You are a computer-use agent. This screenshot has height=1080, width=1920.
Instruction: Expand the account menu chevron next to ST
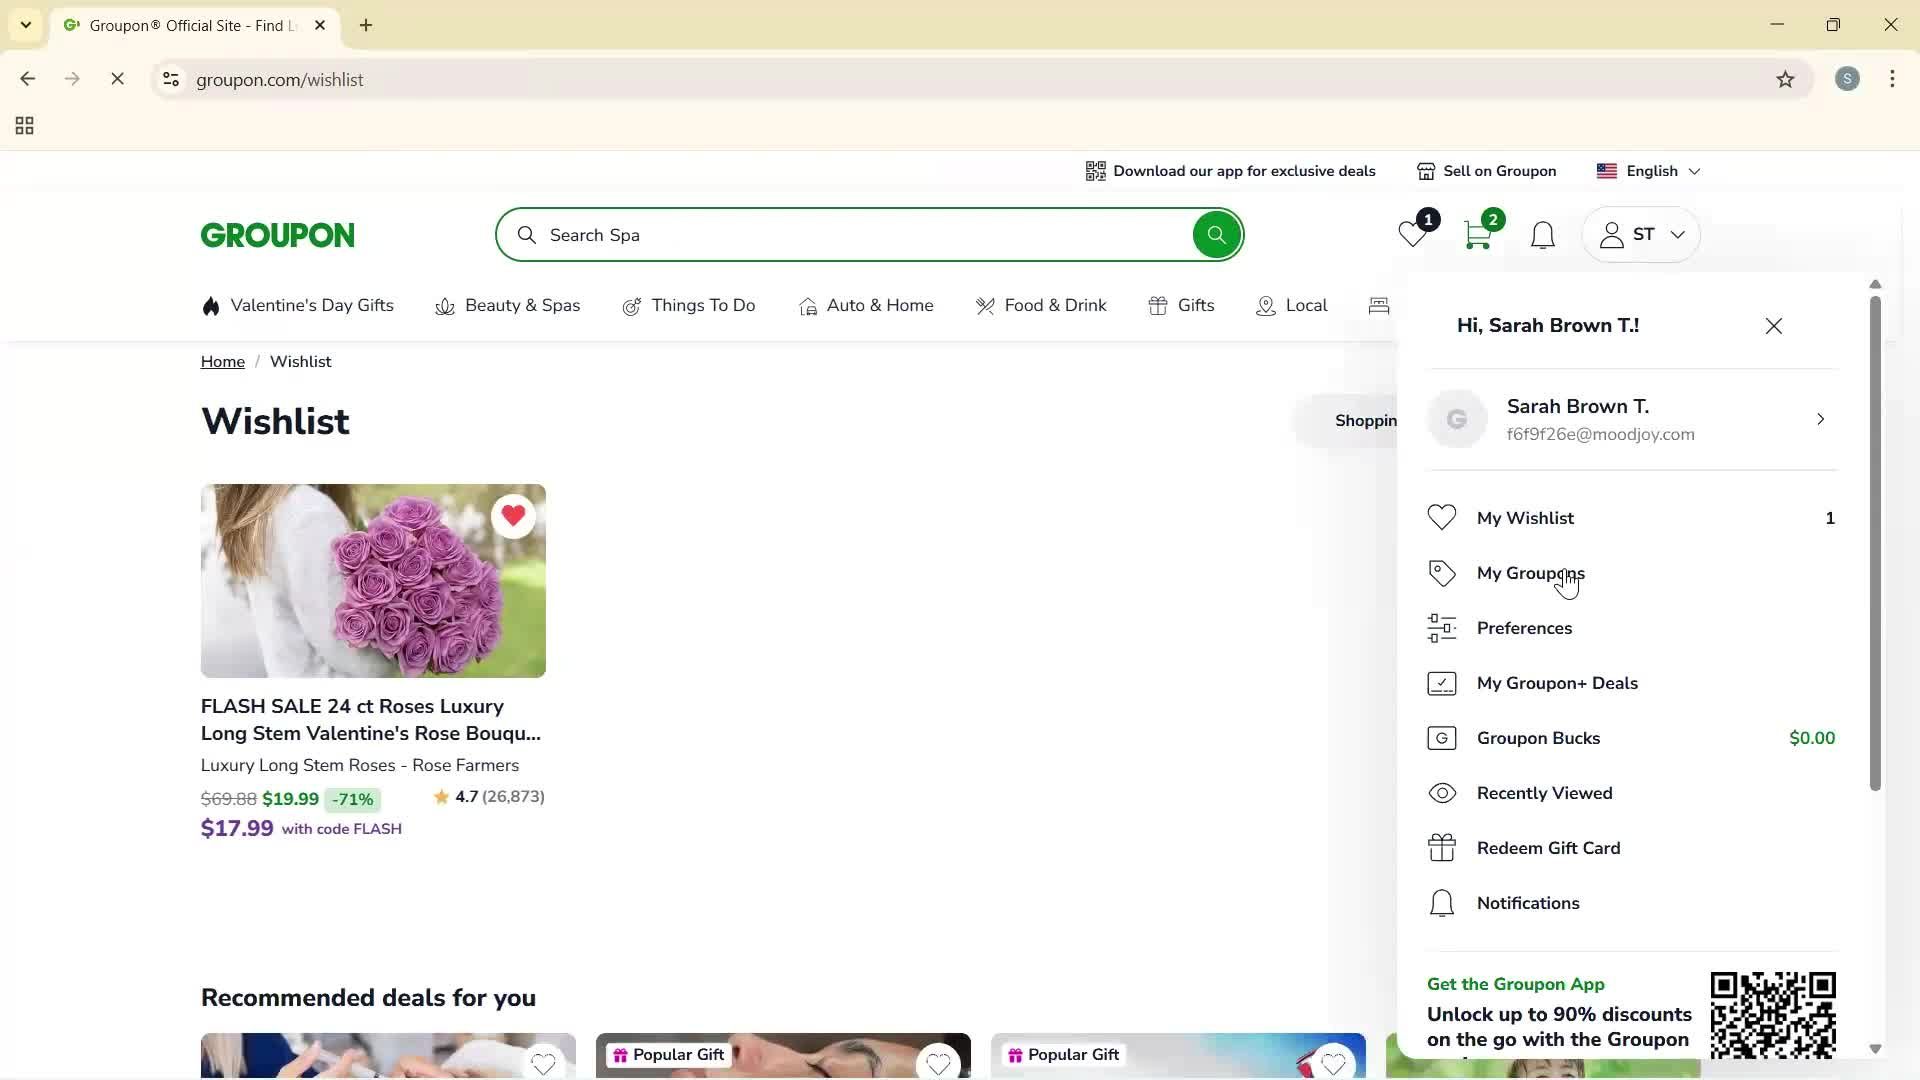(1677, 234)
